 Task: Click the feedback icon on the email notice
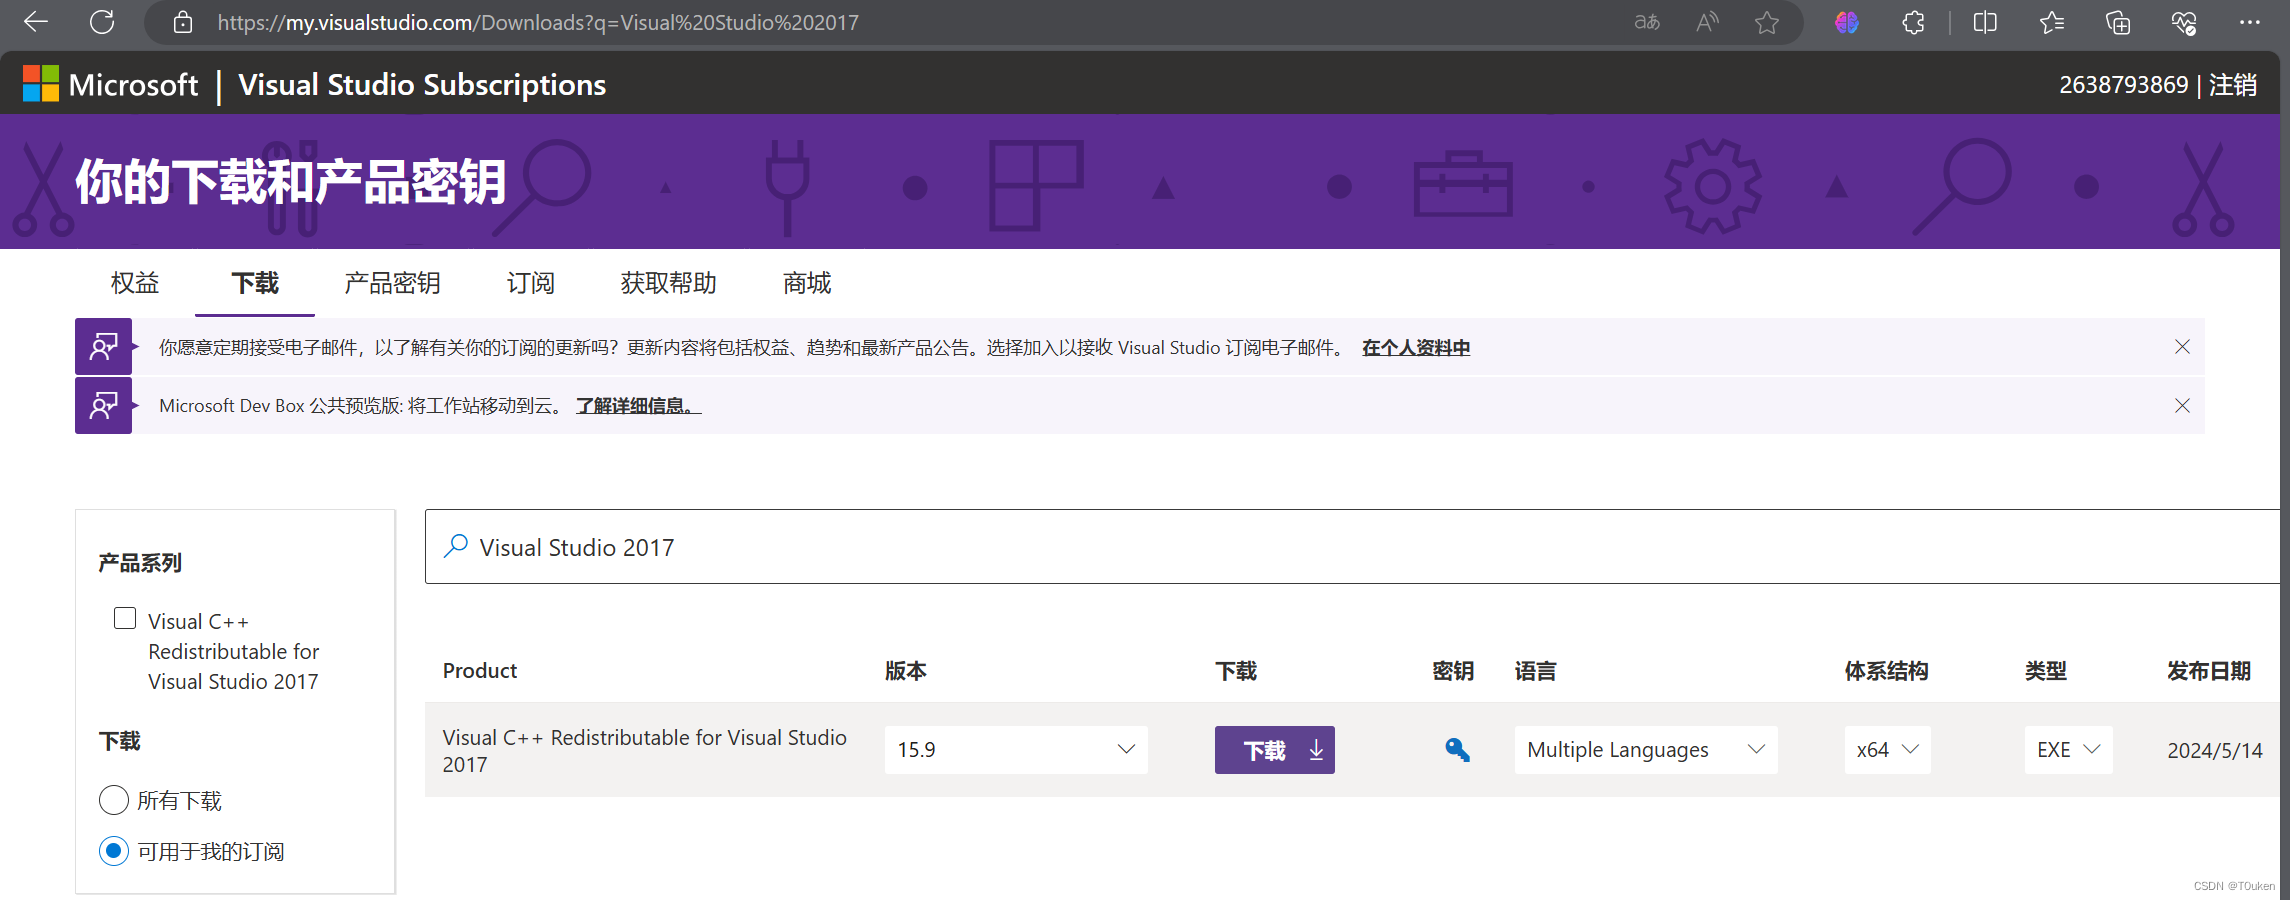pyautogui.click(x=103, y=347)
